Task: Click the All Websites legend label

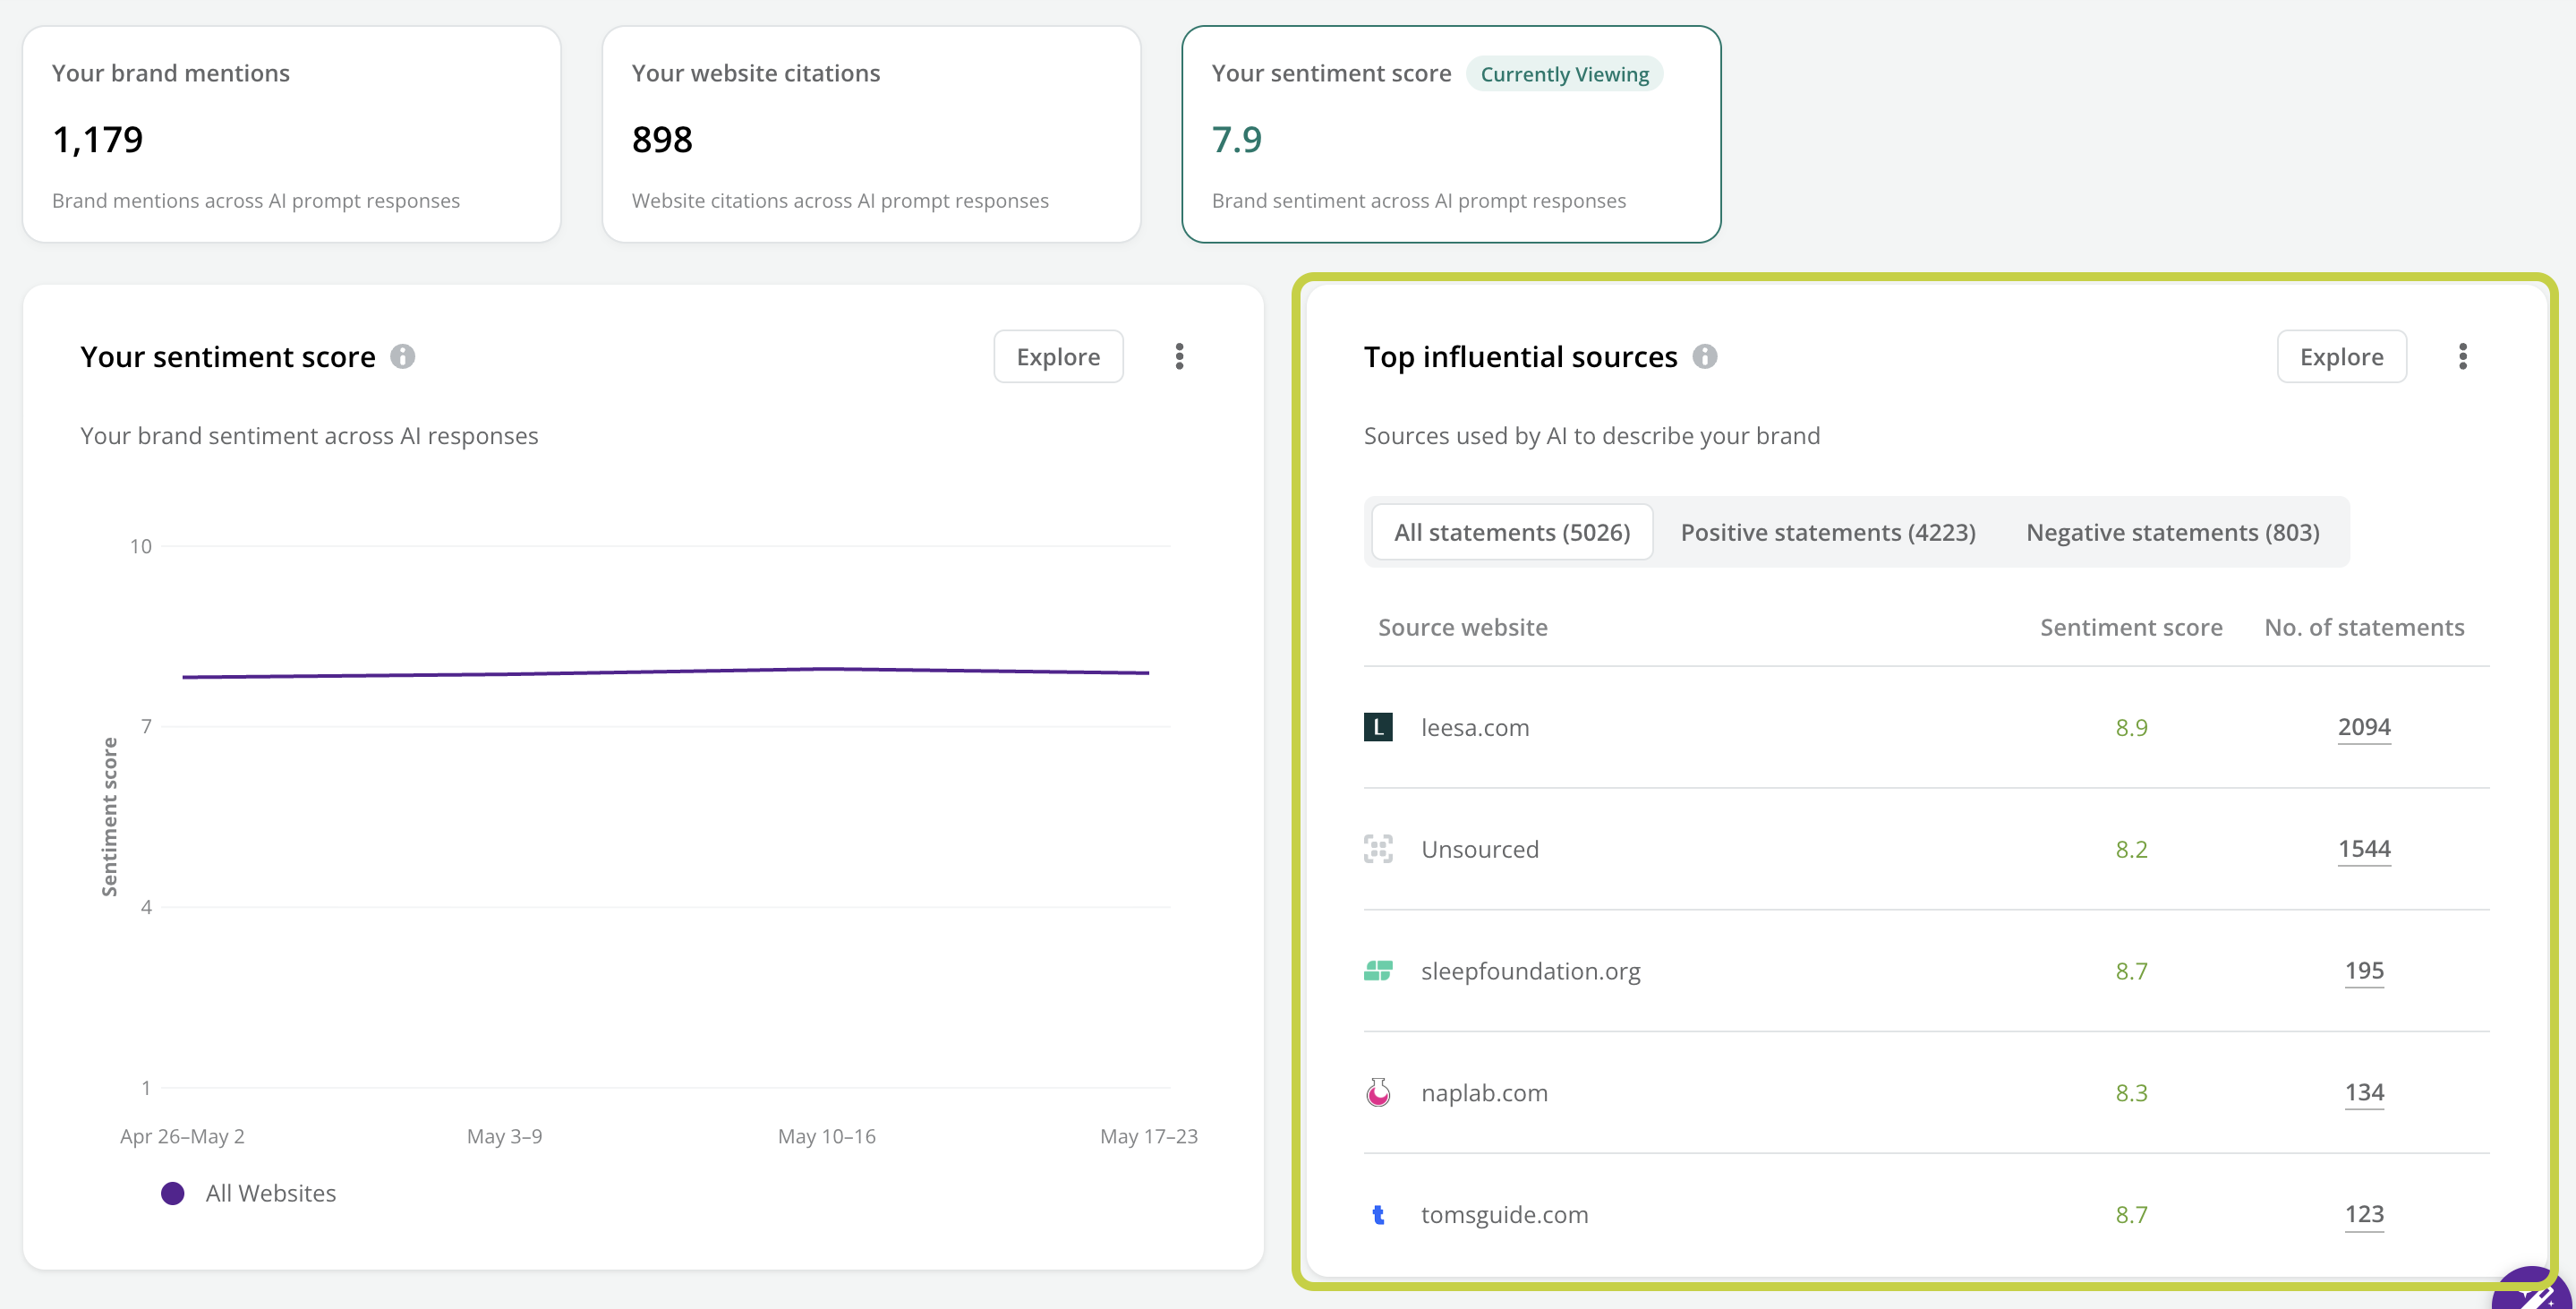Action: click(270, 1193)
